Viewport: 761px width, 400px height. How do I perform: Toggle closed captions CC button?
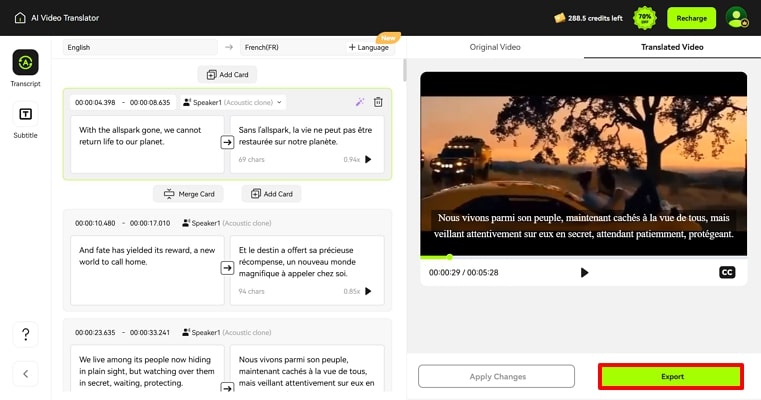click(x=727, y=272)
